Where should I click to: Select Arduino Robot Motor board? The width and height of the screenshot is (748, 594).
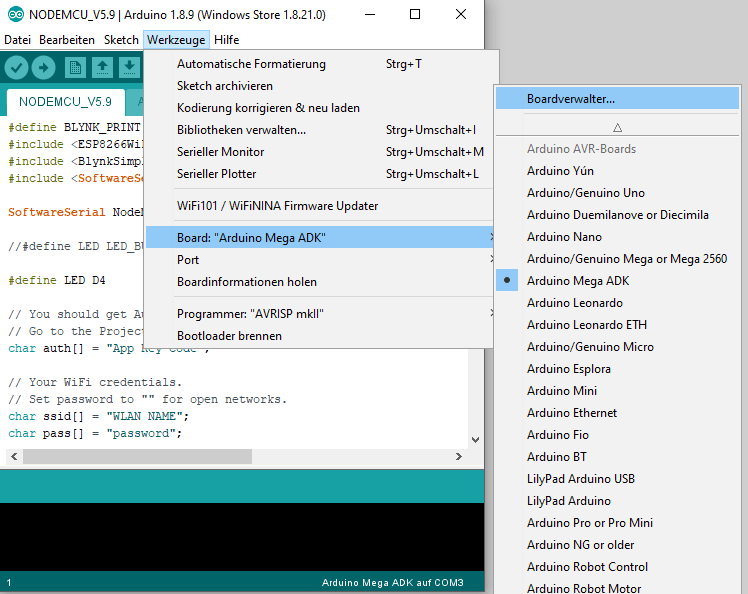coord(617,588)
